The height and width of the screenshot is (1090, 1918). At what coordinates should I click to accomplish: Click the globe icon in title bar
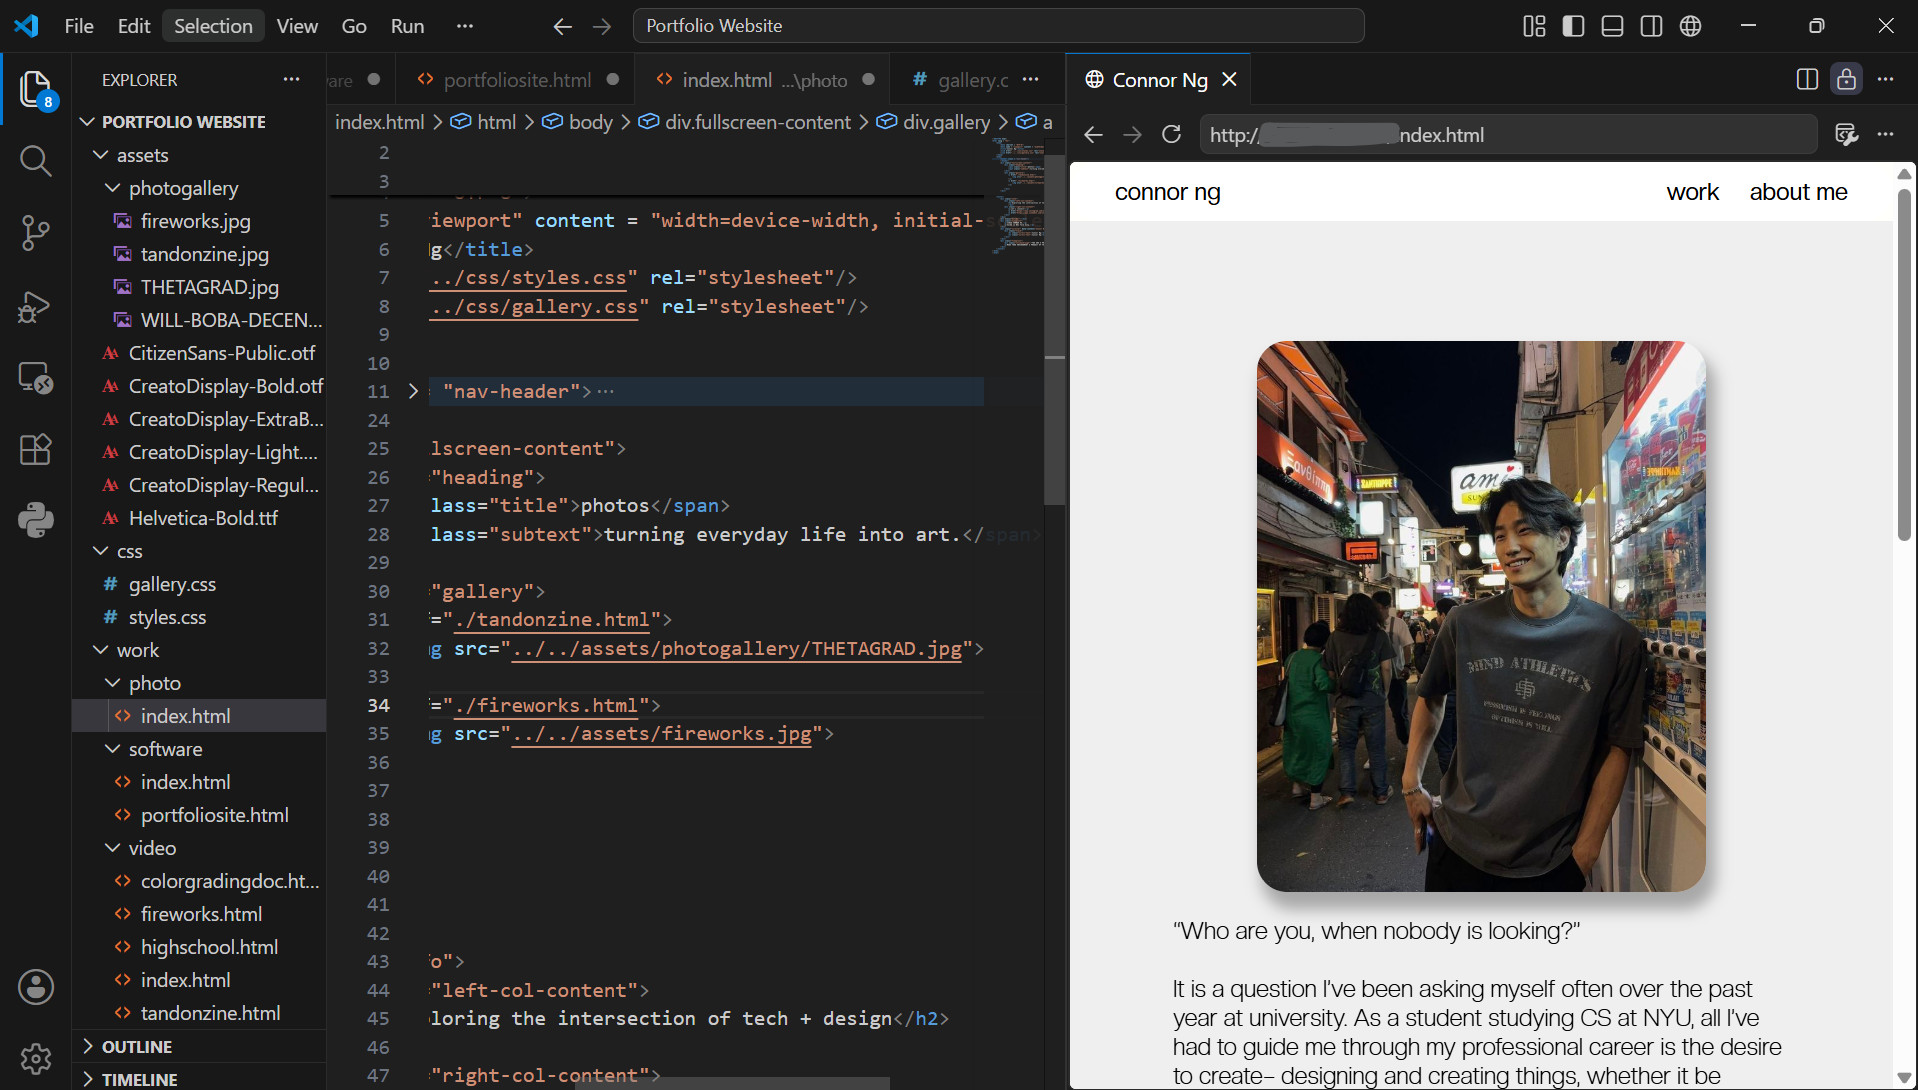1690,26
